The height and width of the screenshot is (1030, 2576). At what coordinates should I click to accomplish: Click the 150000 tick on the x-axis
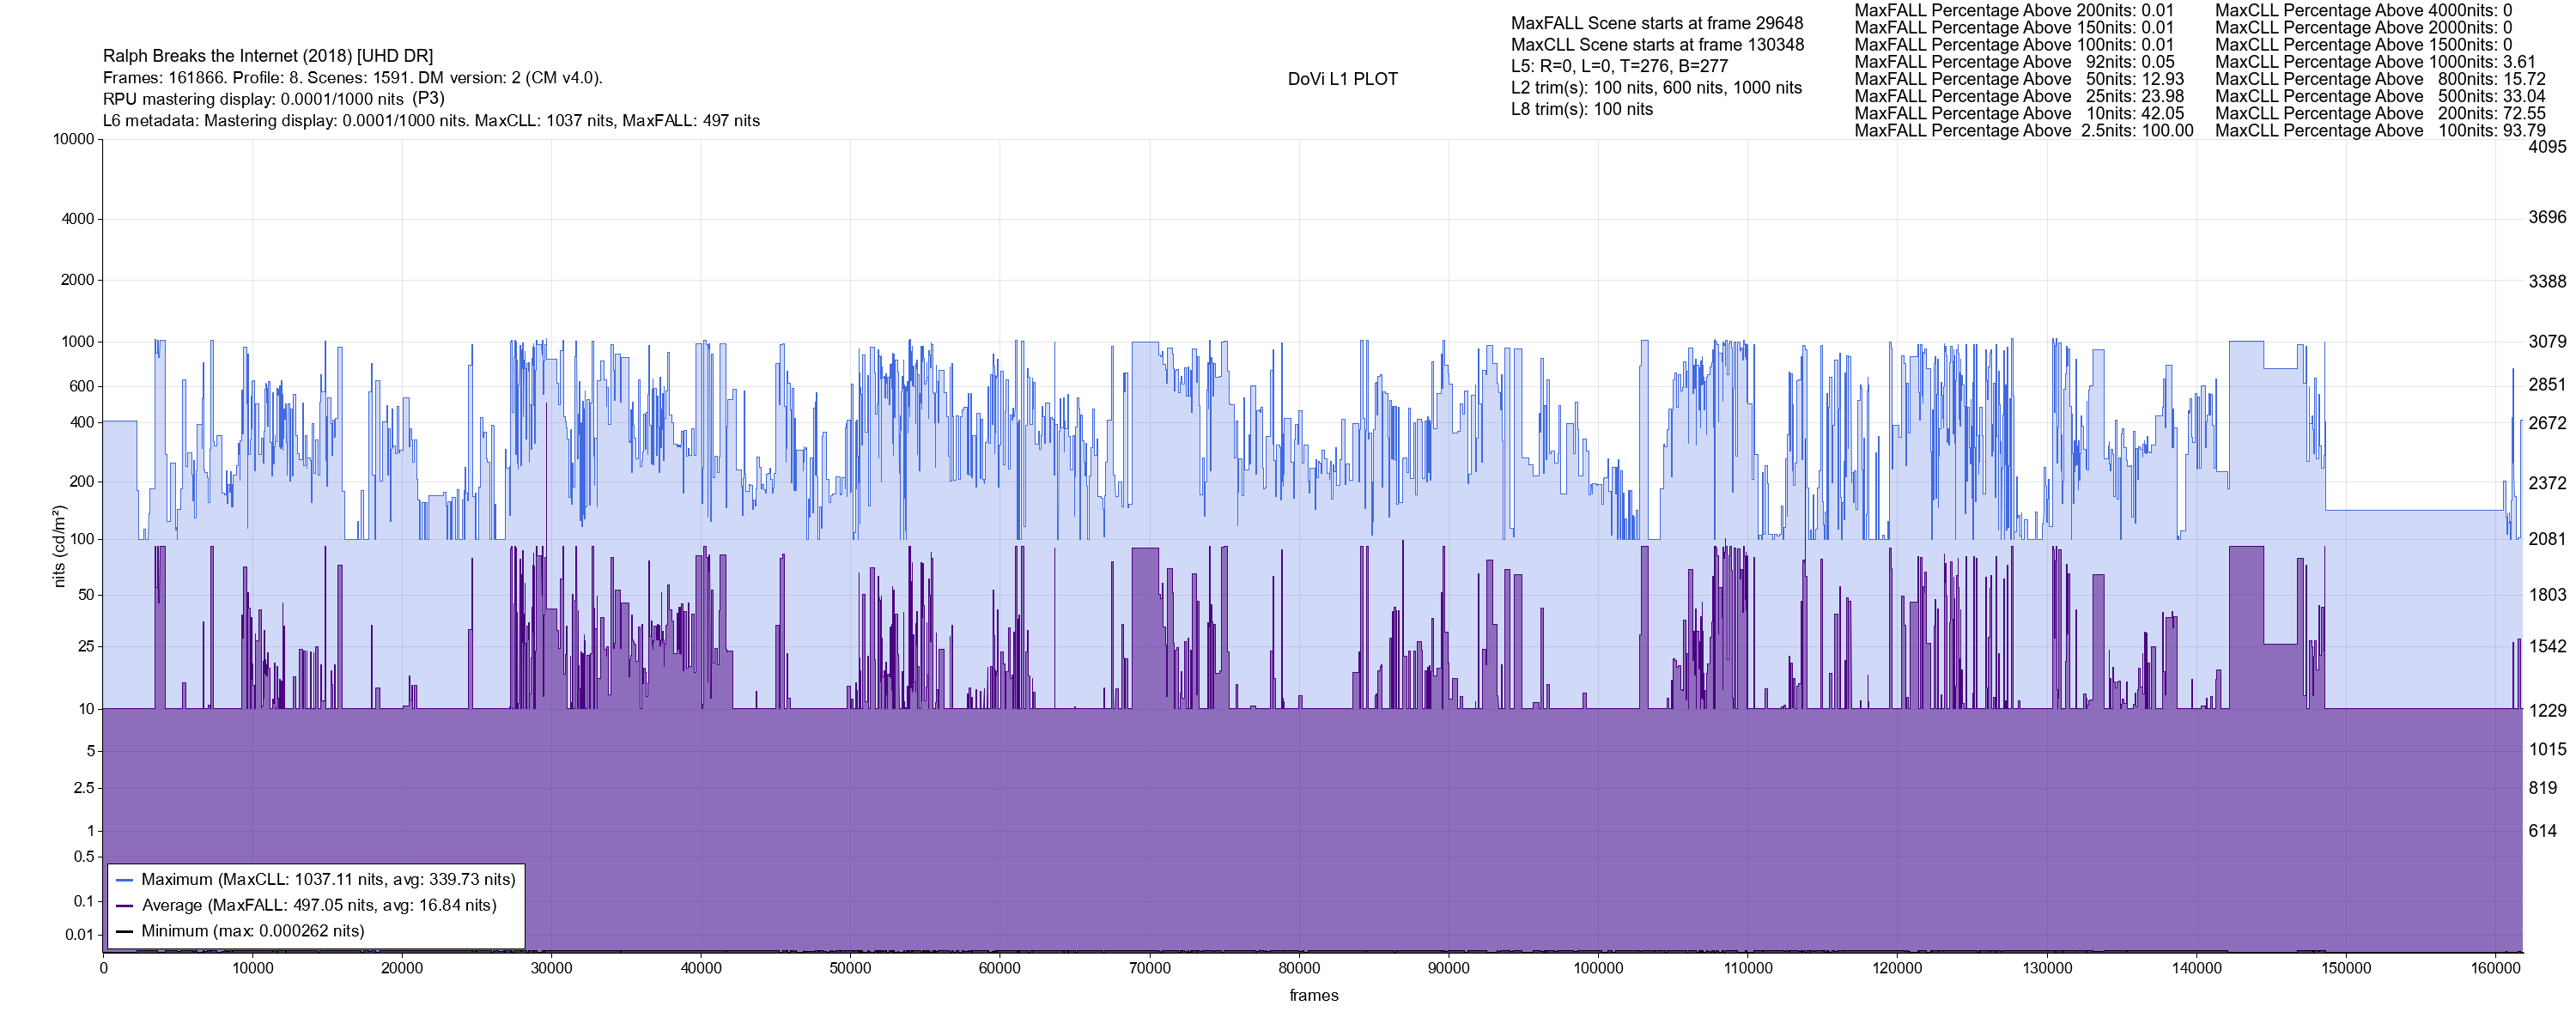2345,969
